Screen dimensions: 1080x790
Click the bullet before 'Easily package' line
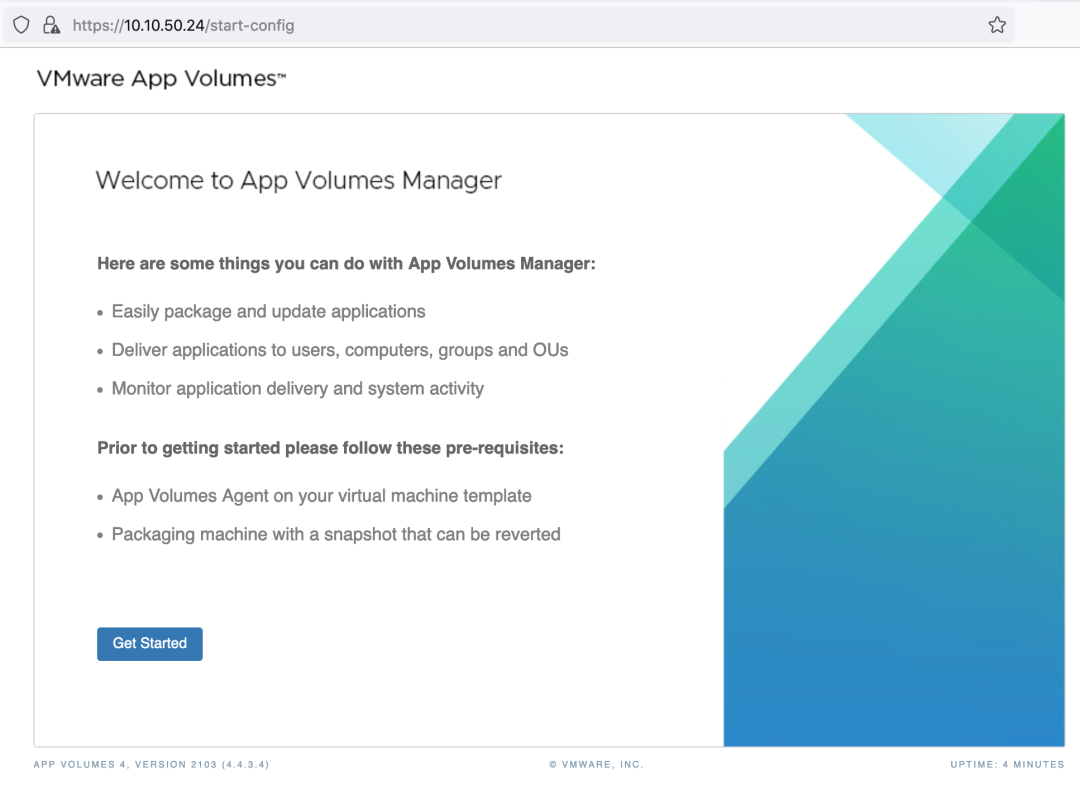point(100,313)
